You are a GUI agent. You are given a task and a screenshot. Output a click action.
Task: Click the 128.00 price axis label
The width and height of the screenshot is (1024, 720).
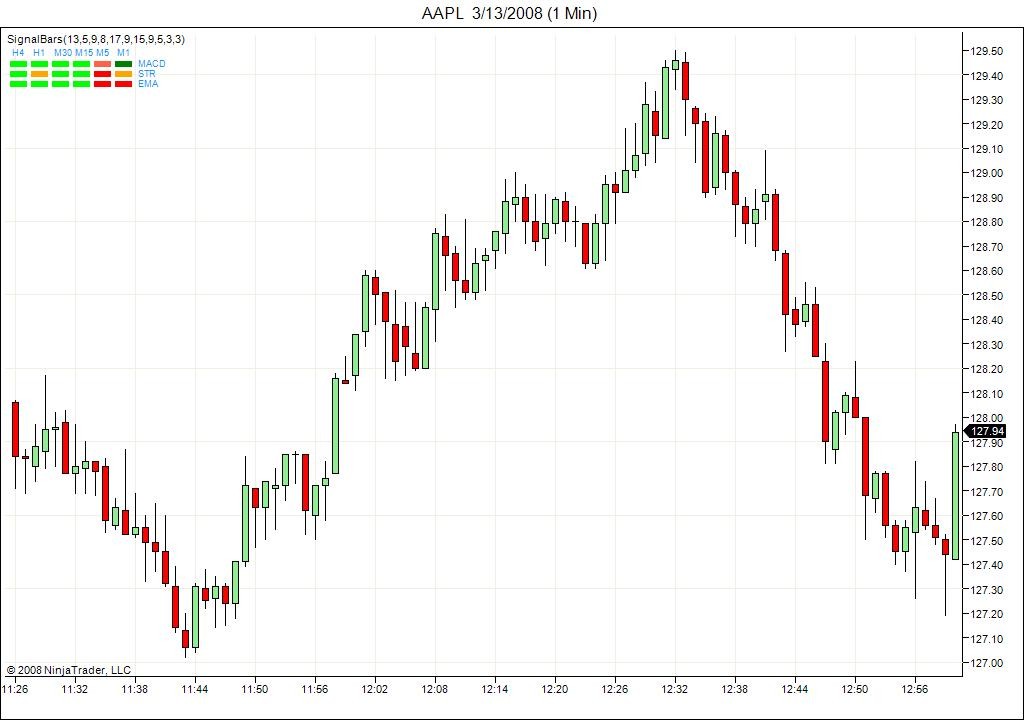point(987,418)
